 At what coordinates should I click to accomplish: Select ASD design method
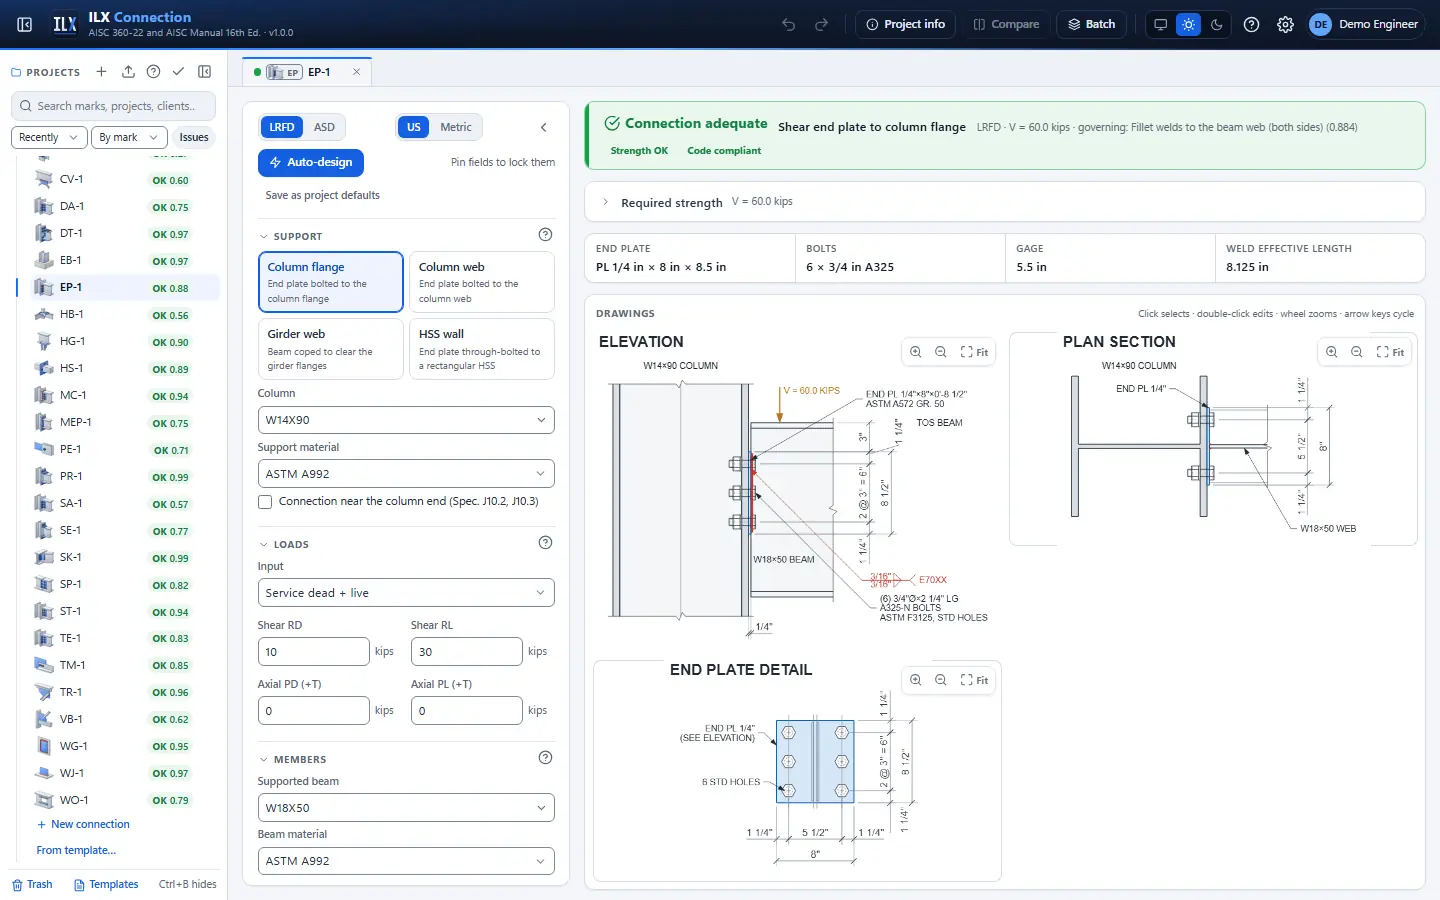(324, 127)
